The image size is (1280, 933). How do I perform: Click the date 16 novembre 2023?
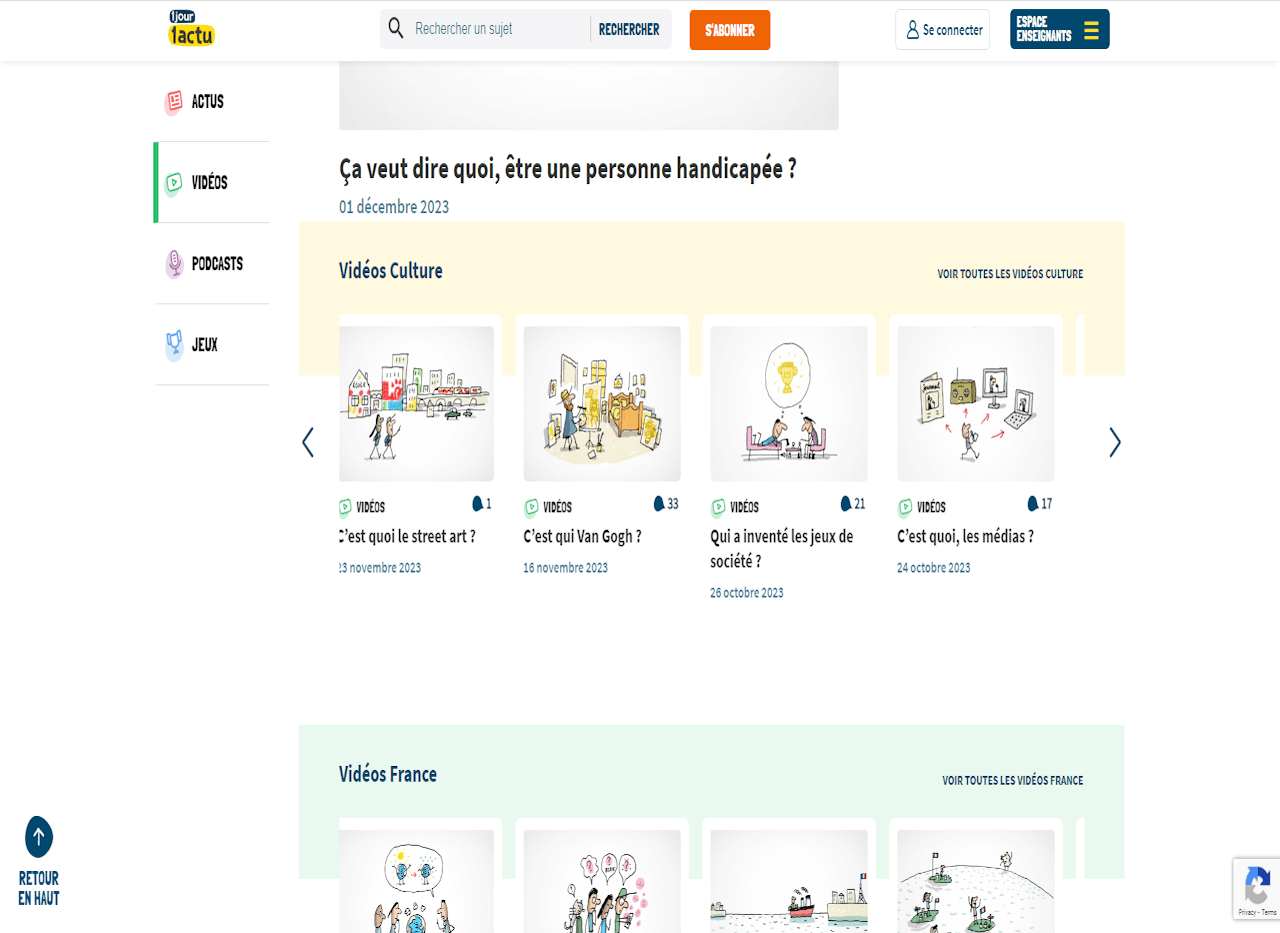(565, 568)
